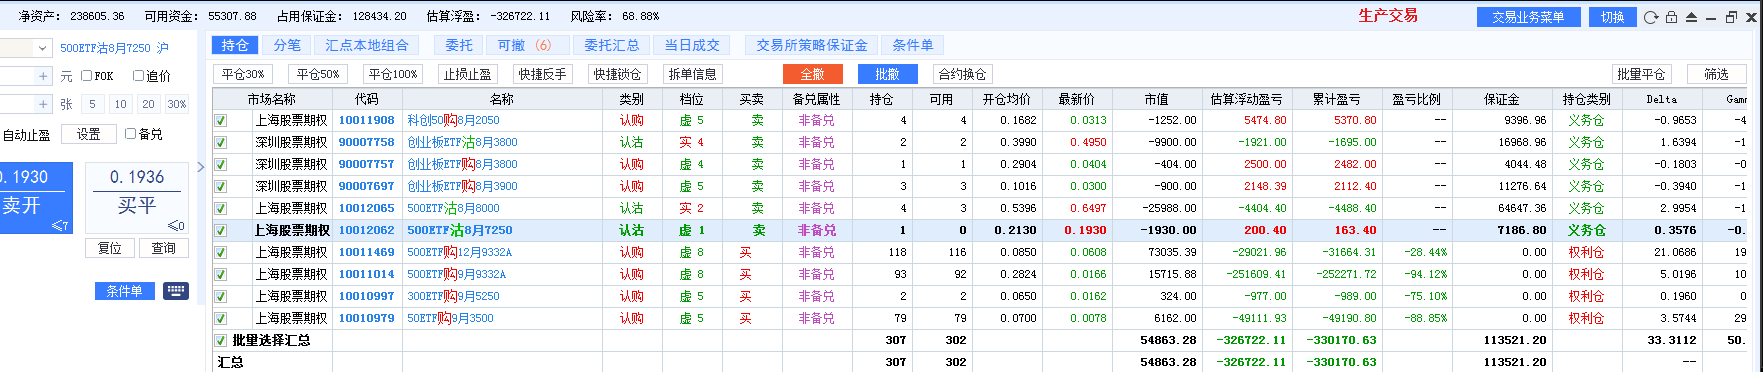Open the 委托 tab

pos(459,45)
